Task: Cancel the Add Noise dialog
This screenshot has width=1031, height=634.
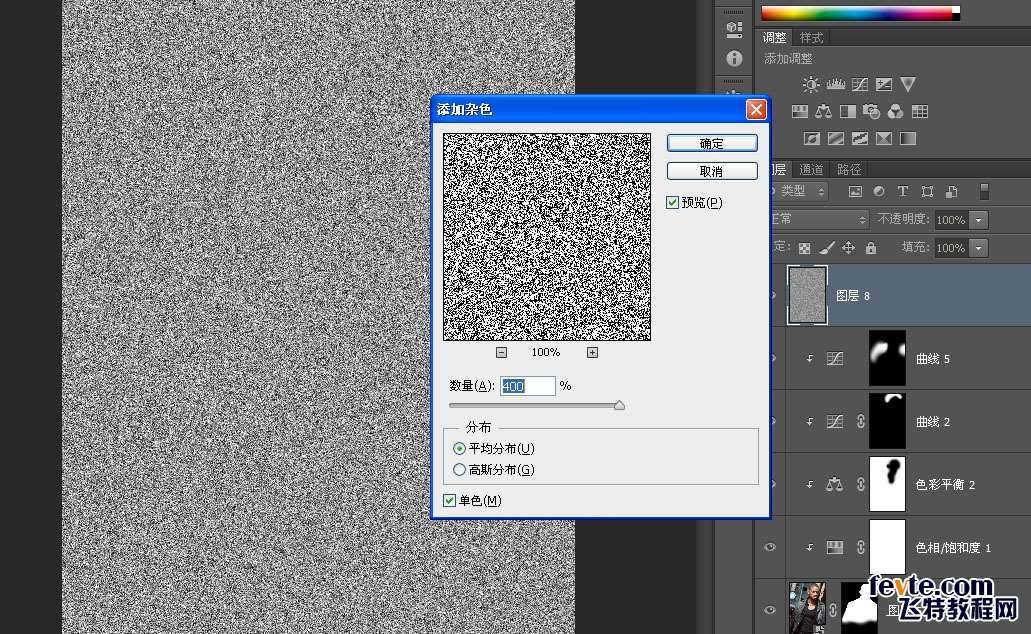Action: point(711,171)
